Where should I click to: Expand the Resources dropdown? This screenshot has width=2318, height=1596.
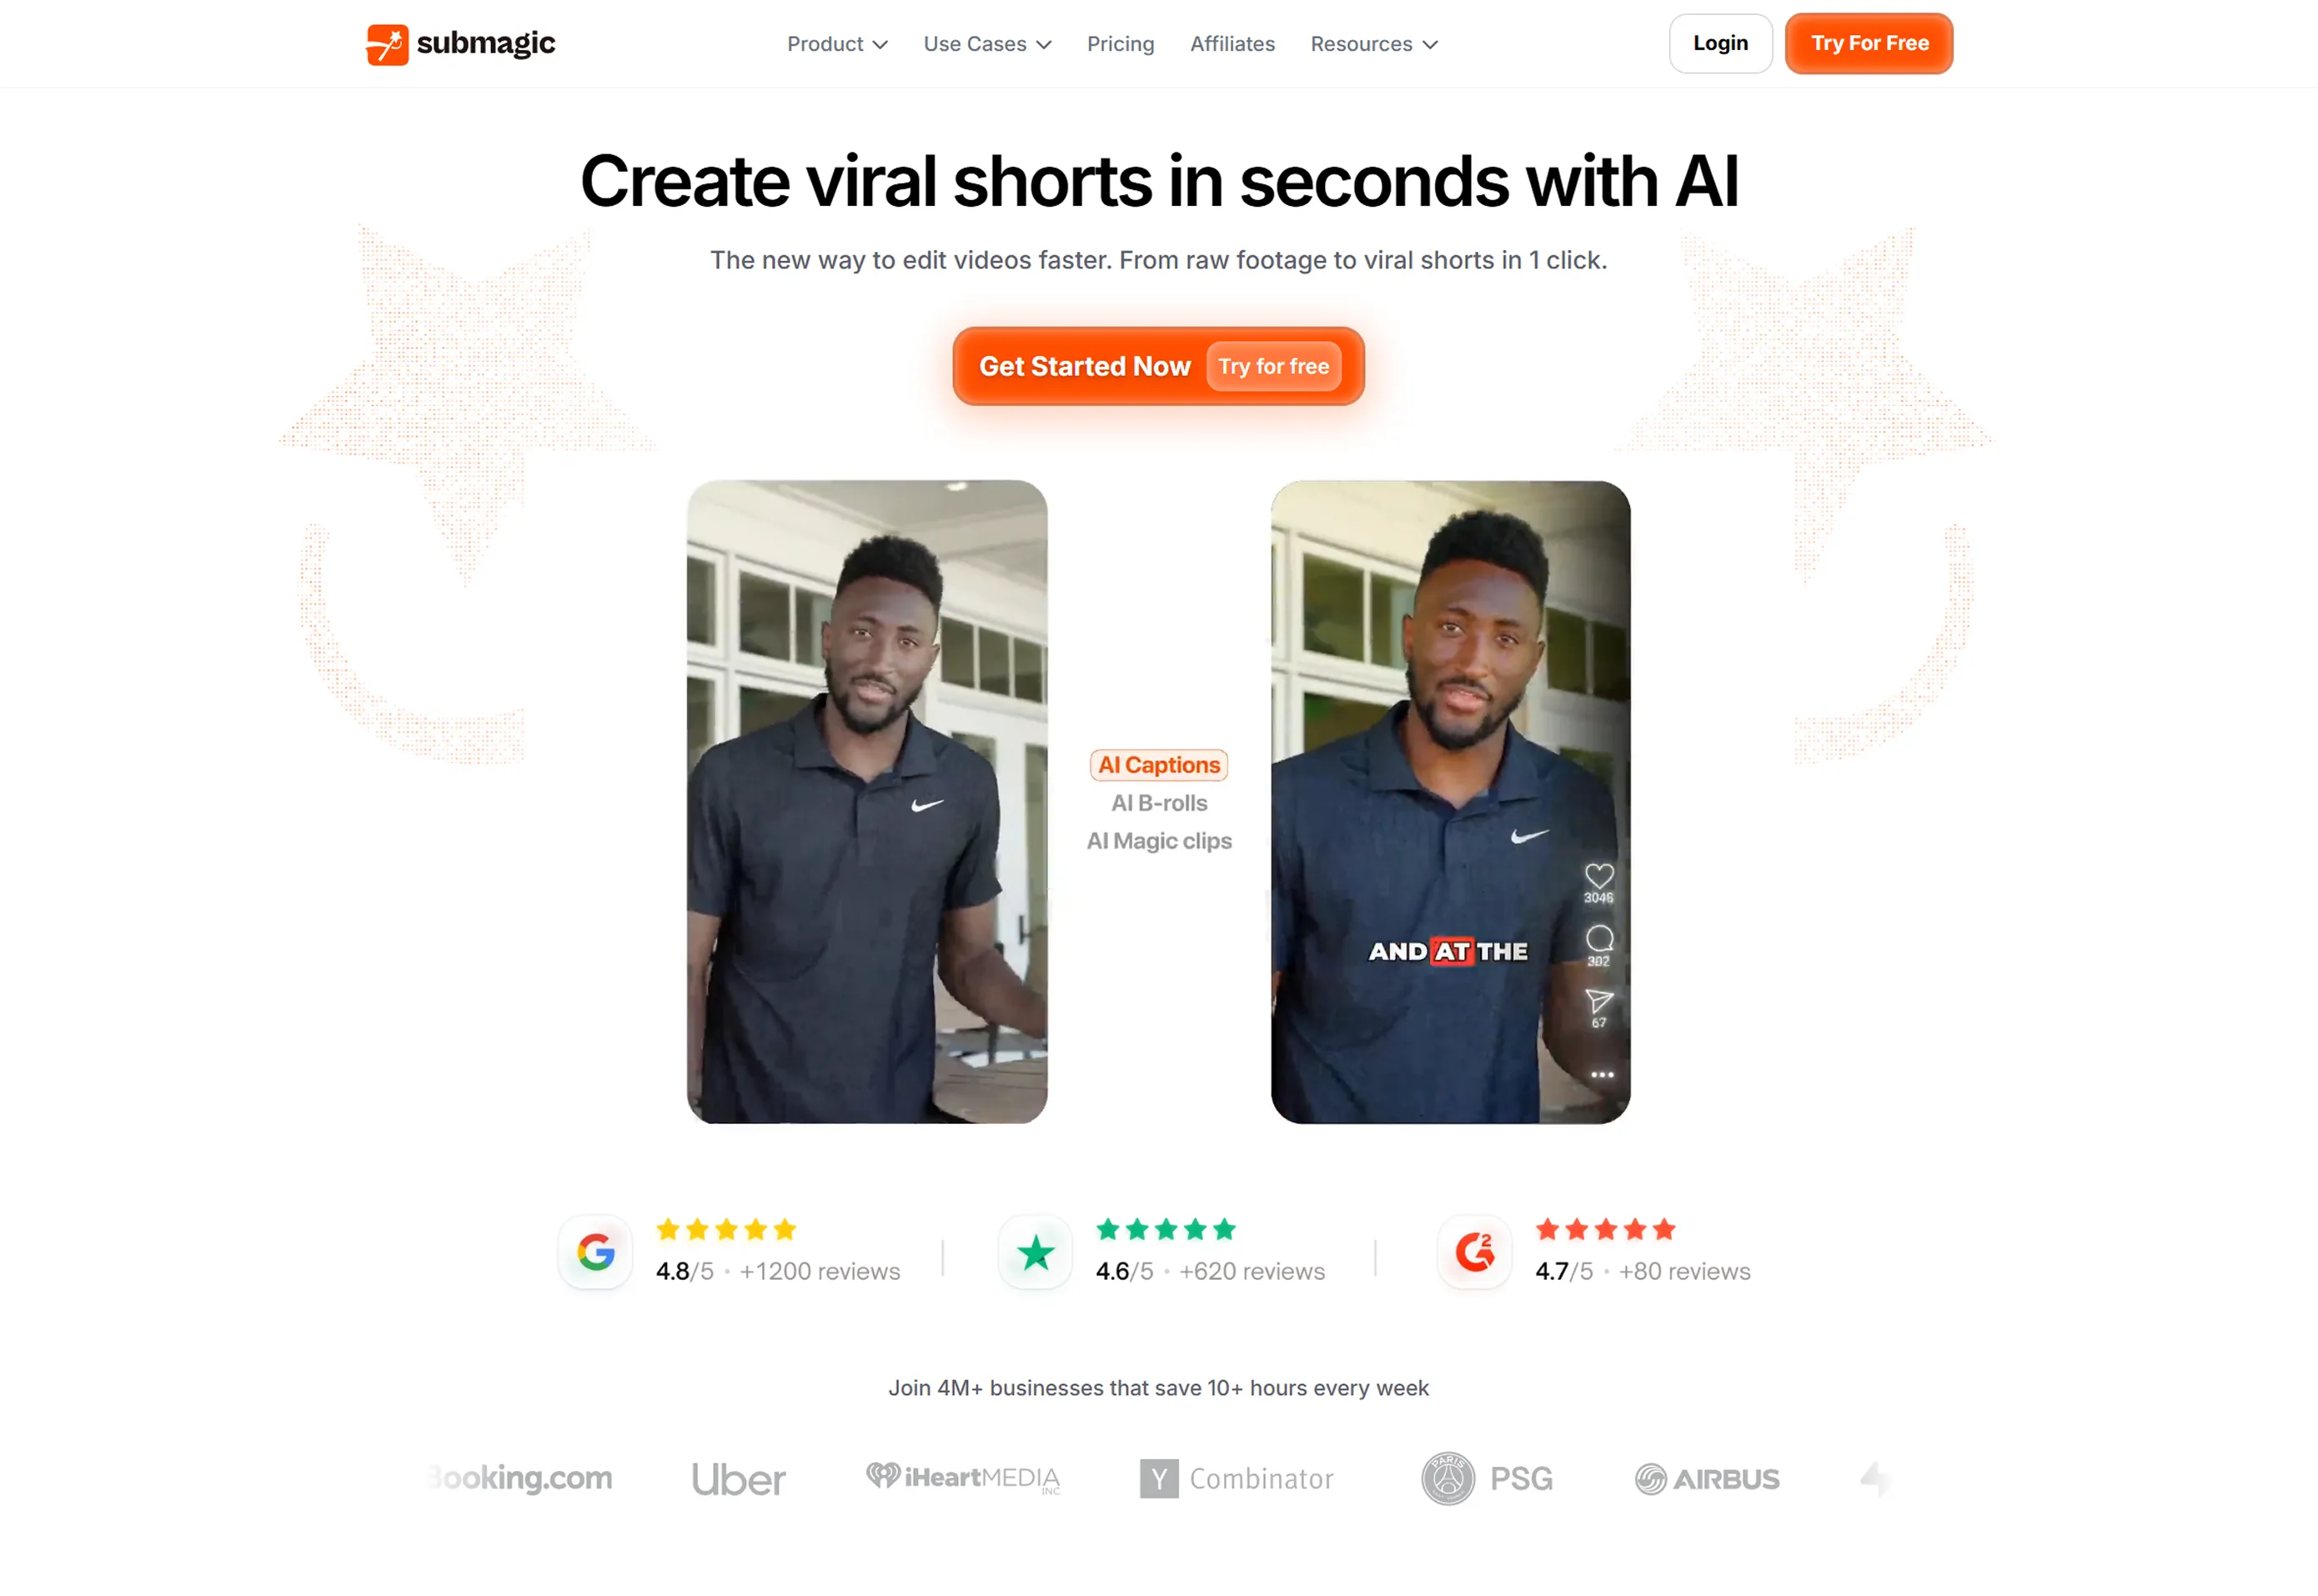(x=1374, y=44)
